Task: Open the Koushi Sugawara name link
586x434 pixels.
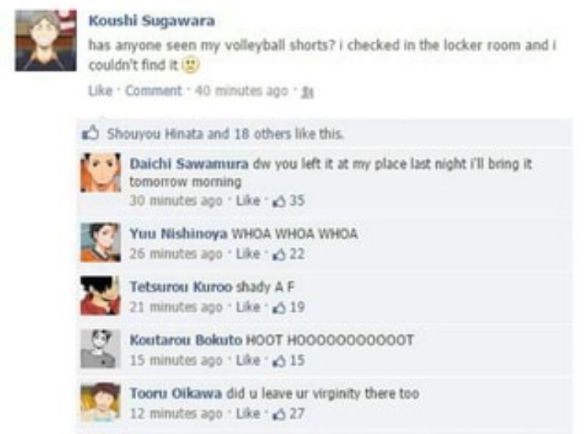Action: click(x=152, y=21)
